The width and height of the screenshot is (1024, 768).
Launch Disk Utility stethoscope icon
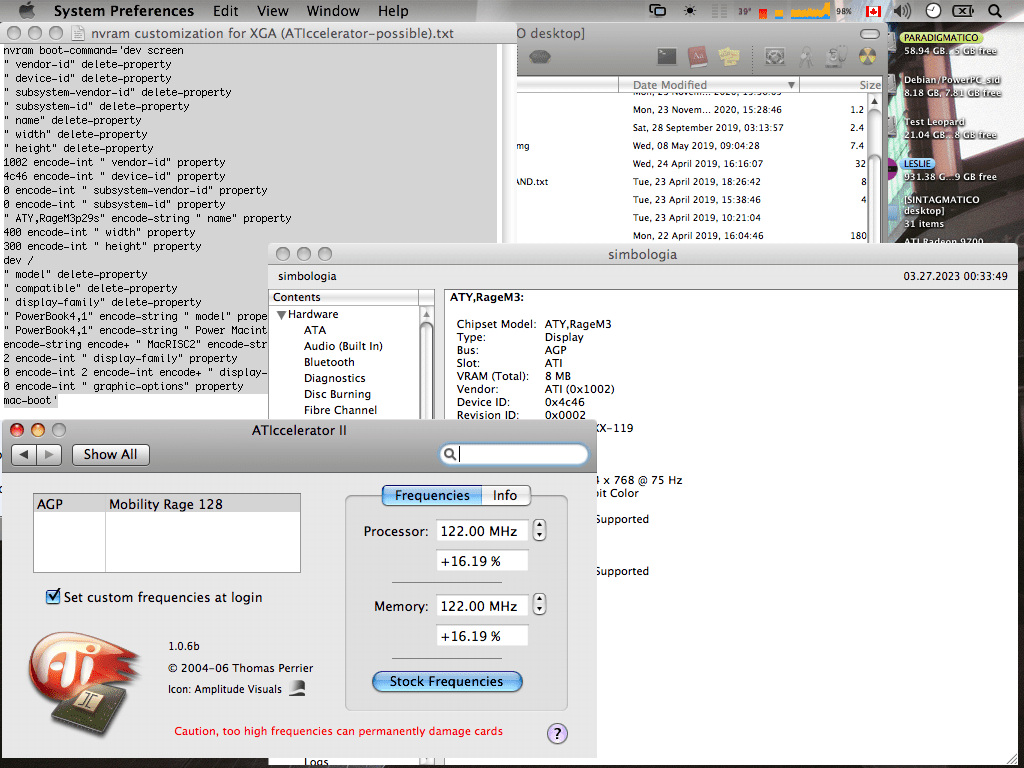click(837, 57)
